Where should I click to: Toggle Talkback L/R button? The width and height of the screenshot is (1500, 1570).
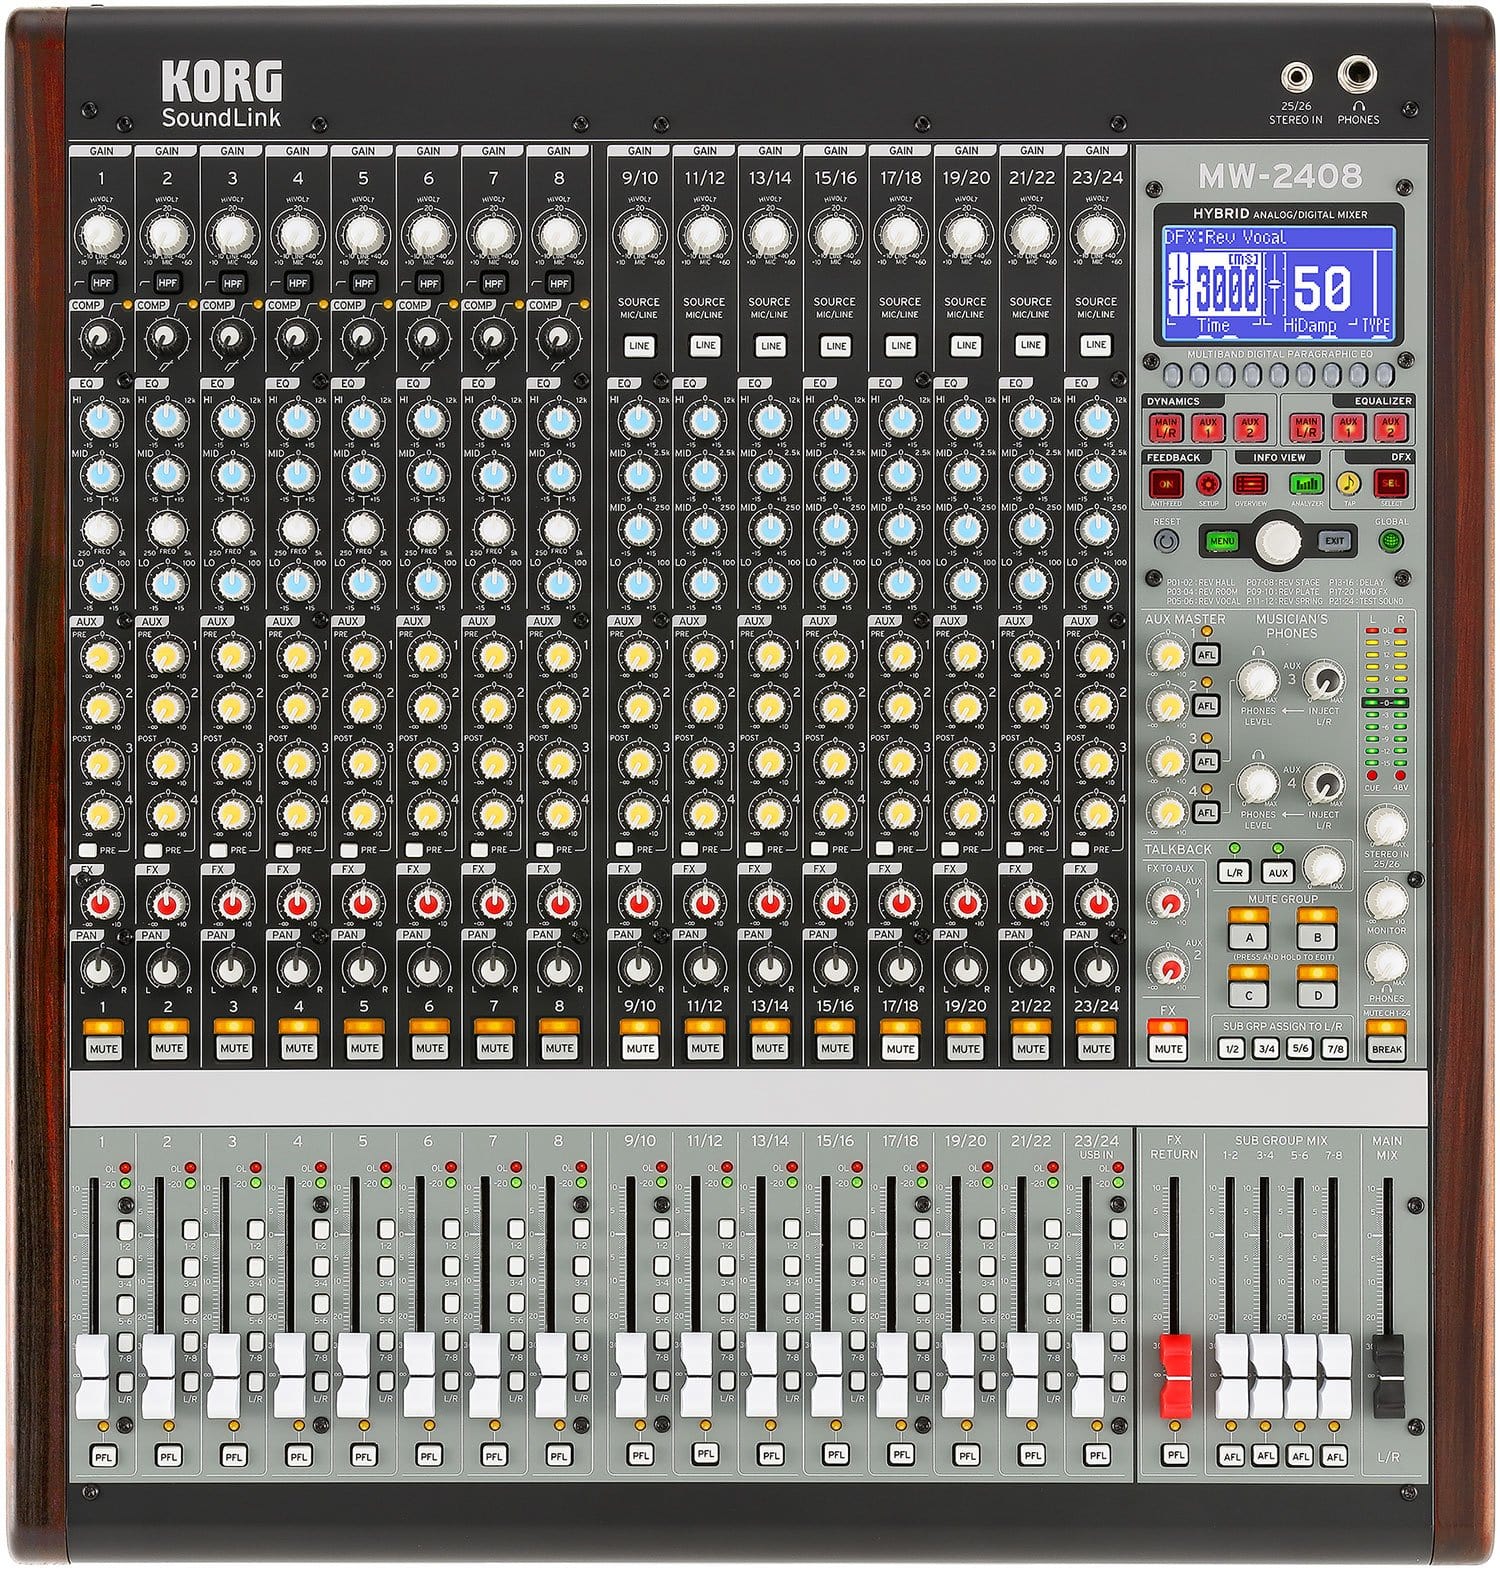coord(1234,873)
